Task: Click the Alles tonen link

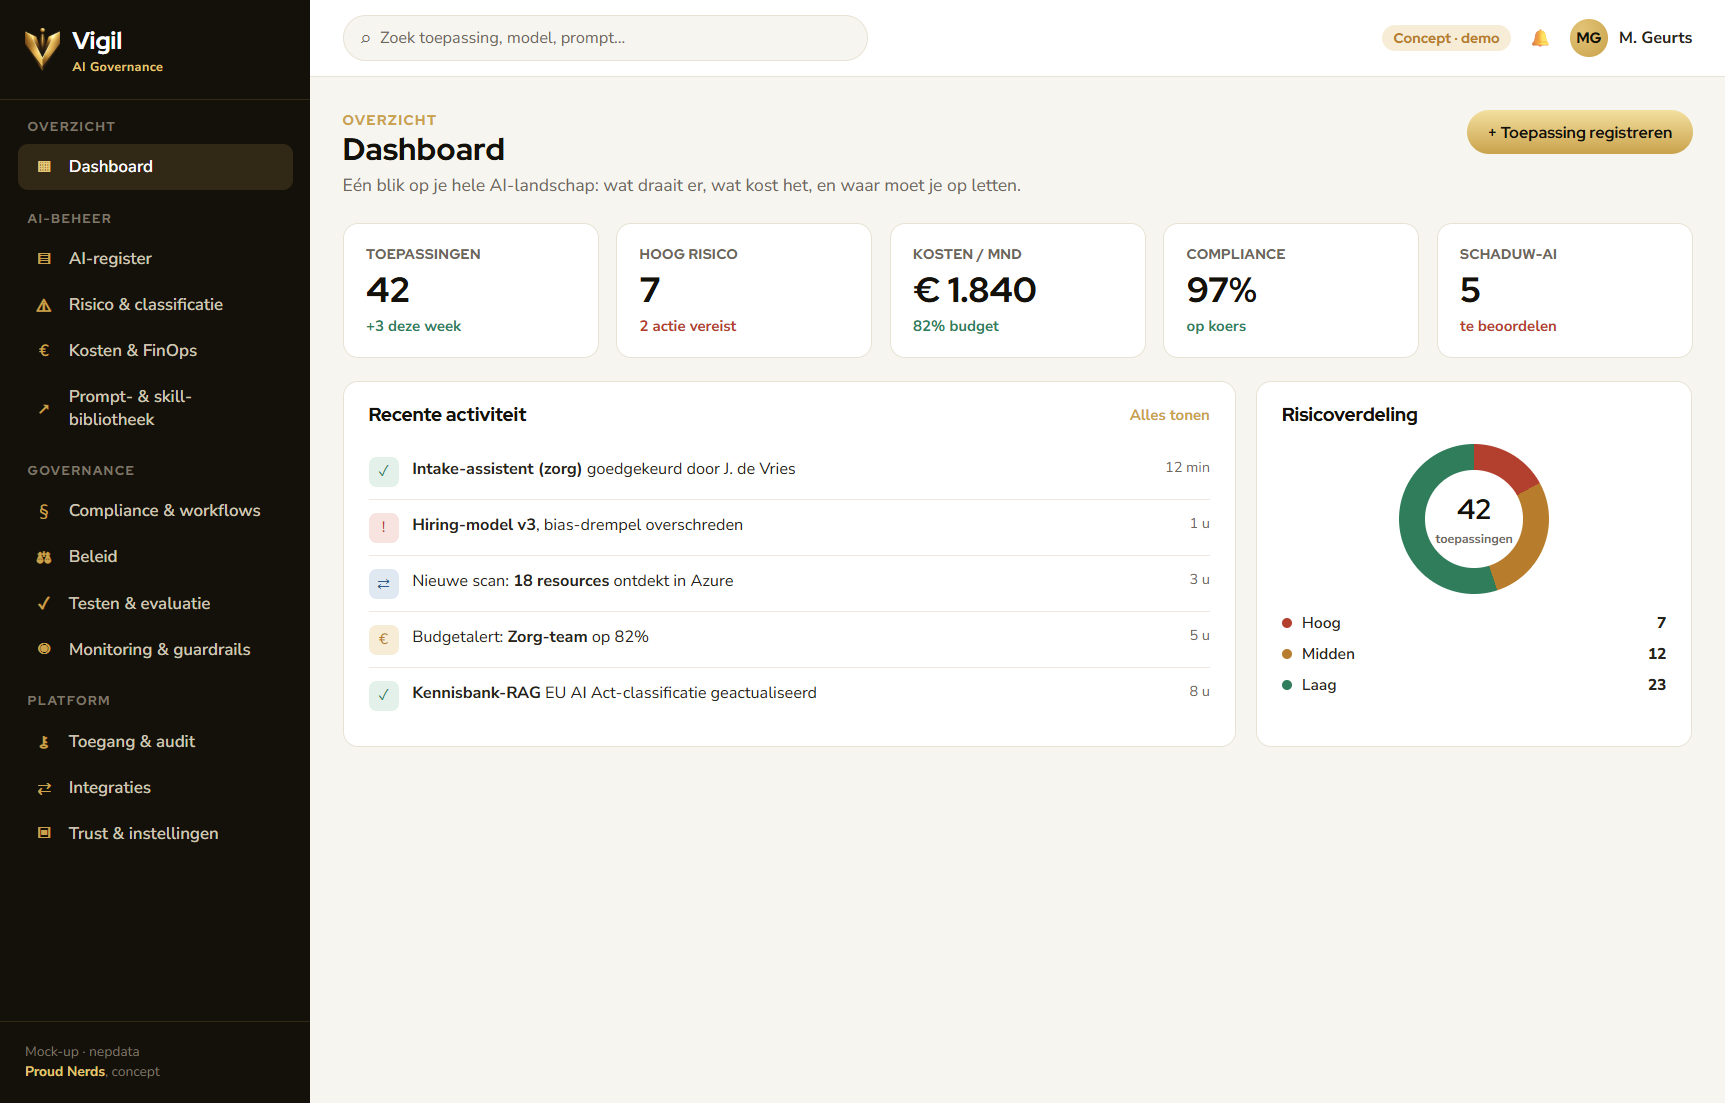Action: [x=1169, y=415]
